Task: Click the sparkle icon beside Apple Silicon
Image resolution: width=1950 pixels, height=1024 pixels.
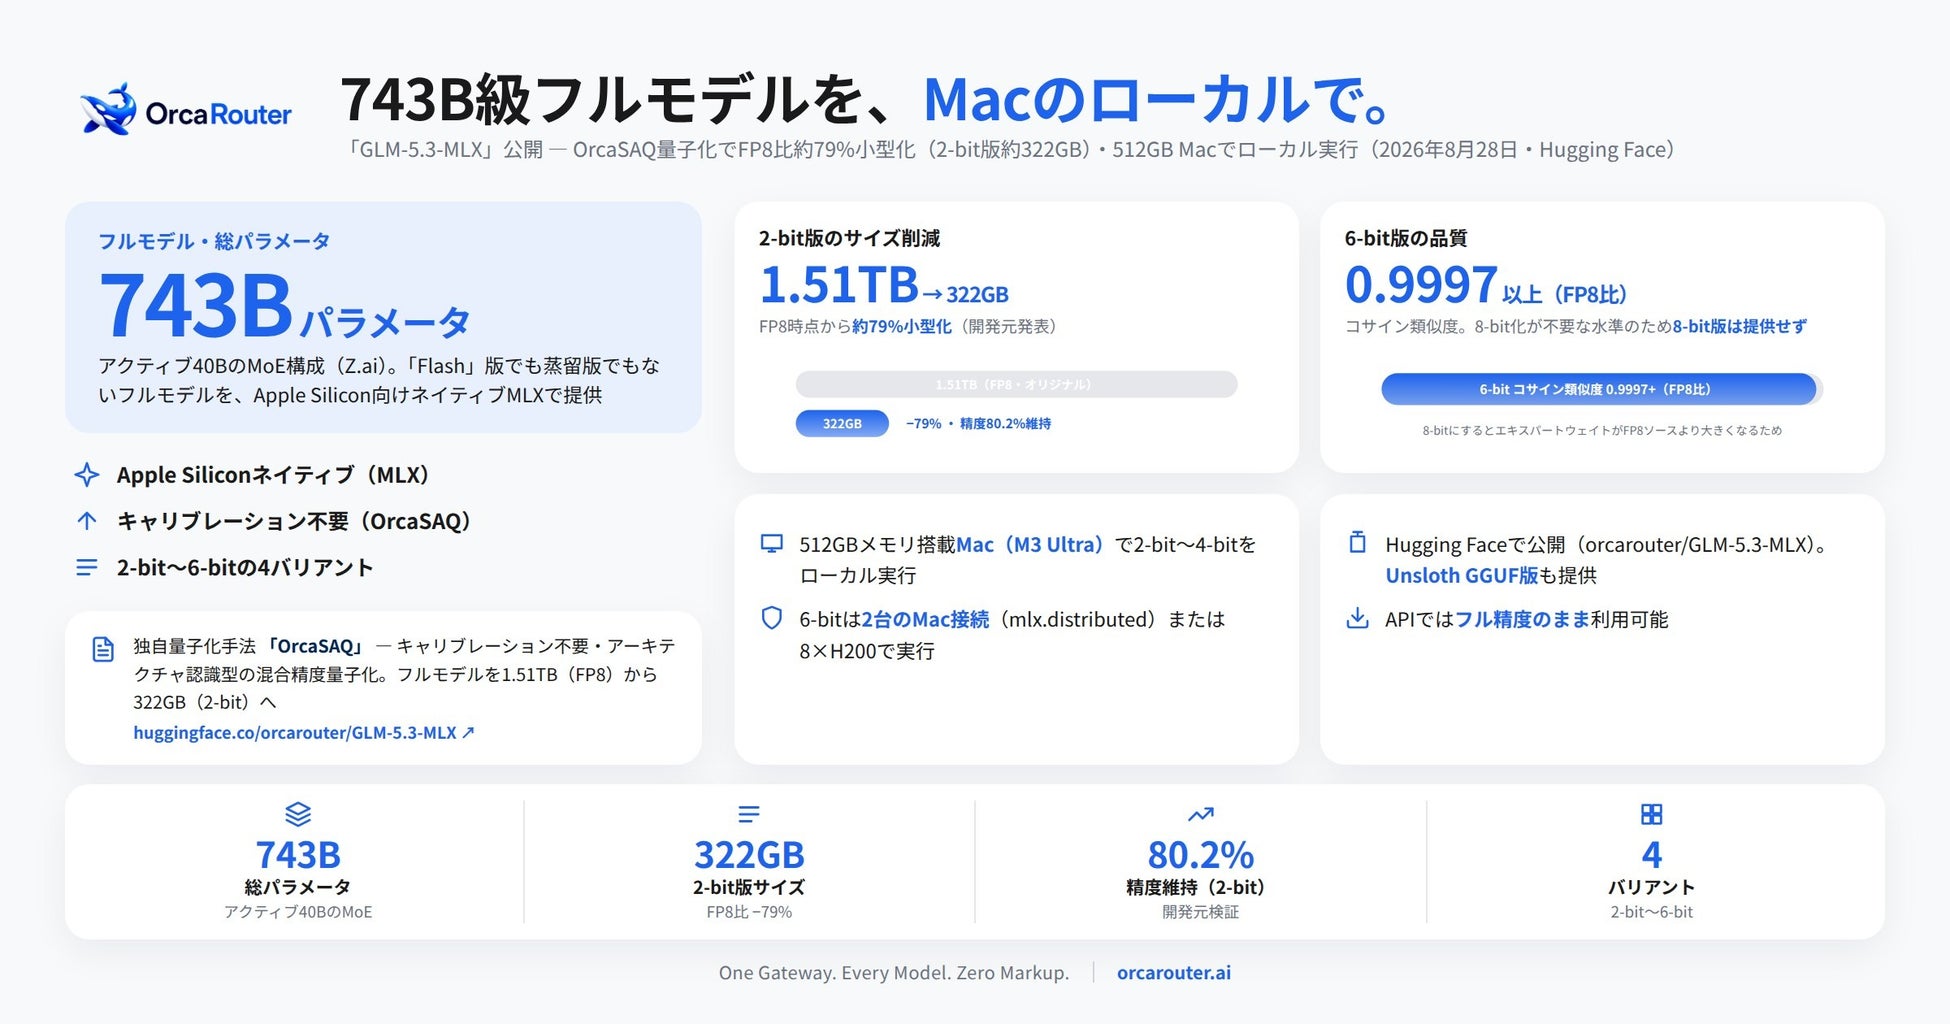Action: pos(87,474)
